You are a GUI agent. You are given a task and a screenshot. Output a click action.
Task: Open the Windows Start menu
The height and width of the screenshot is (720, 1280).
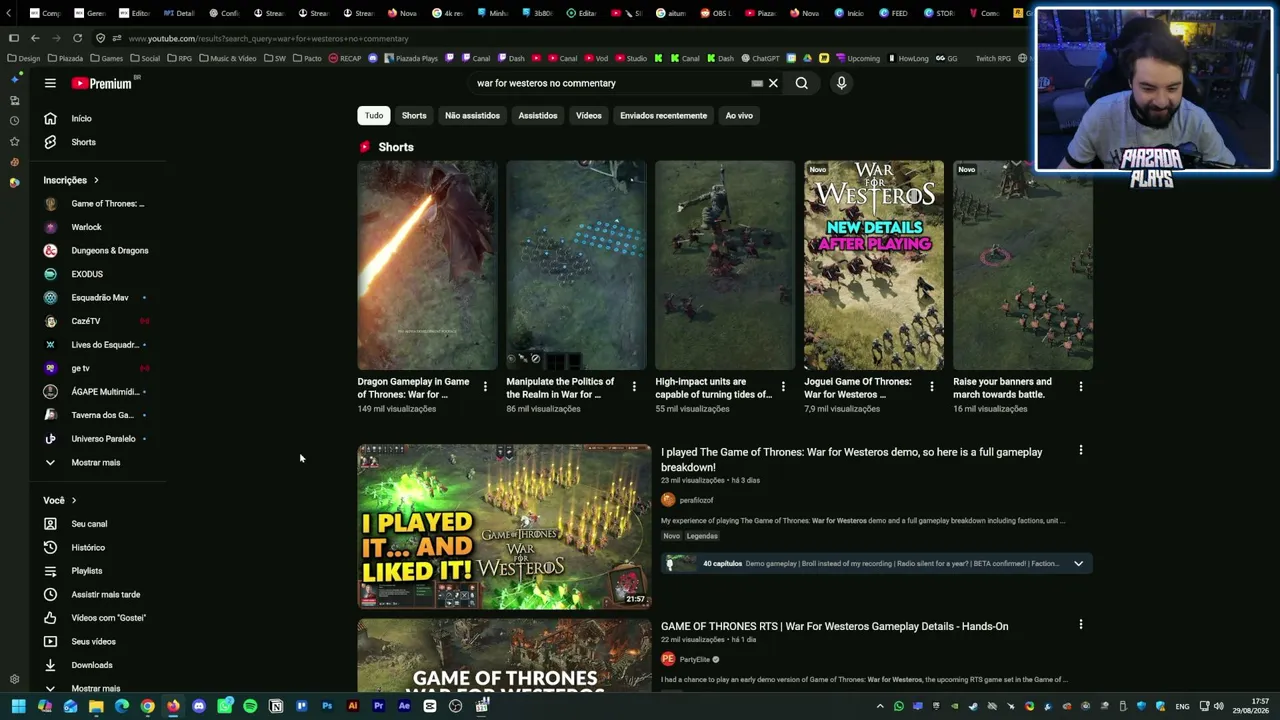pyautogui.click(x=18, y=706)
